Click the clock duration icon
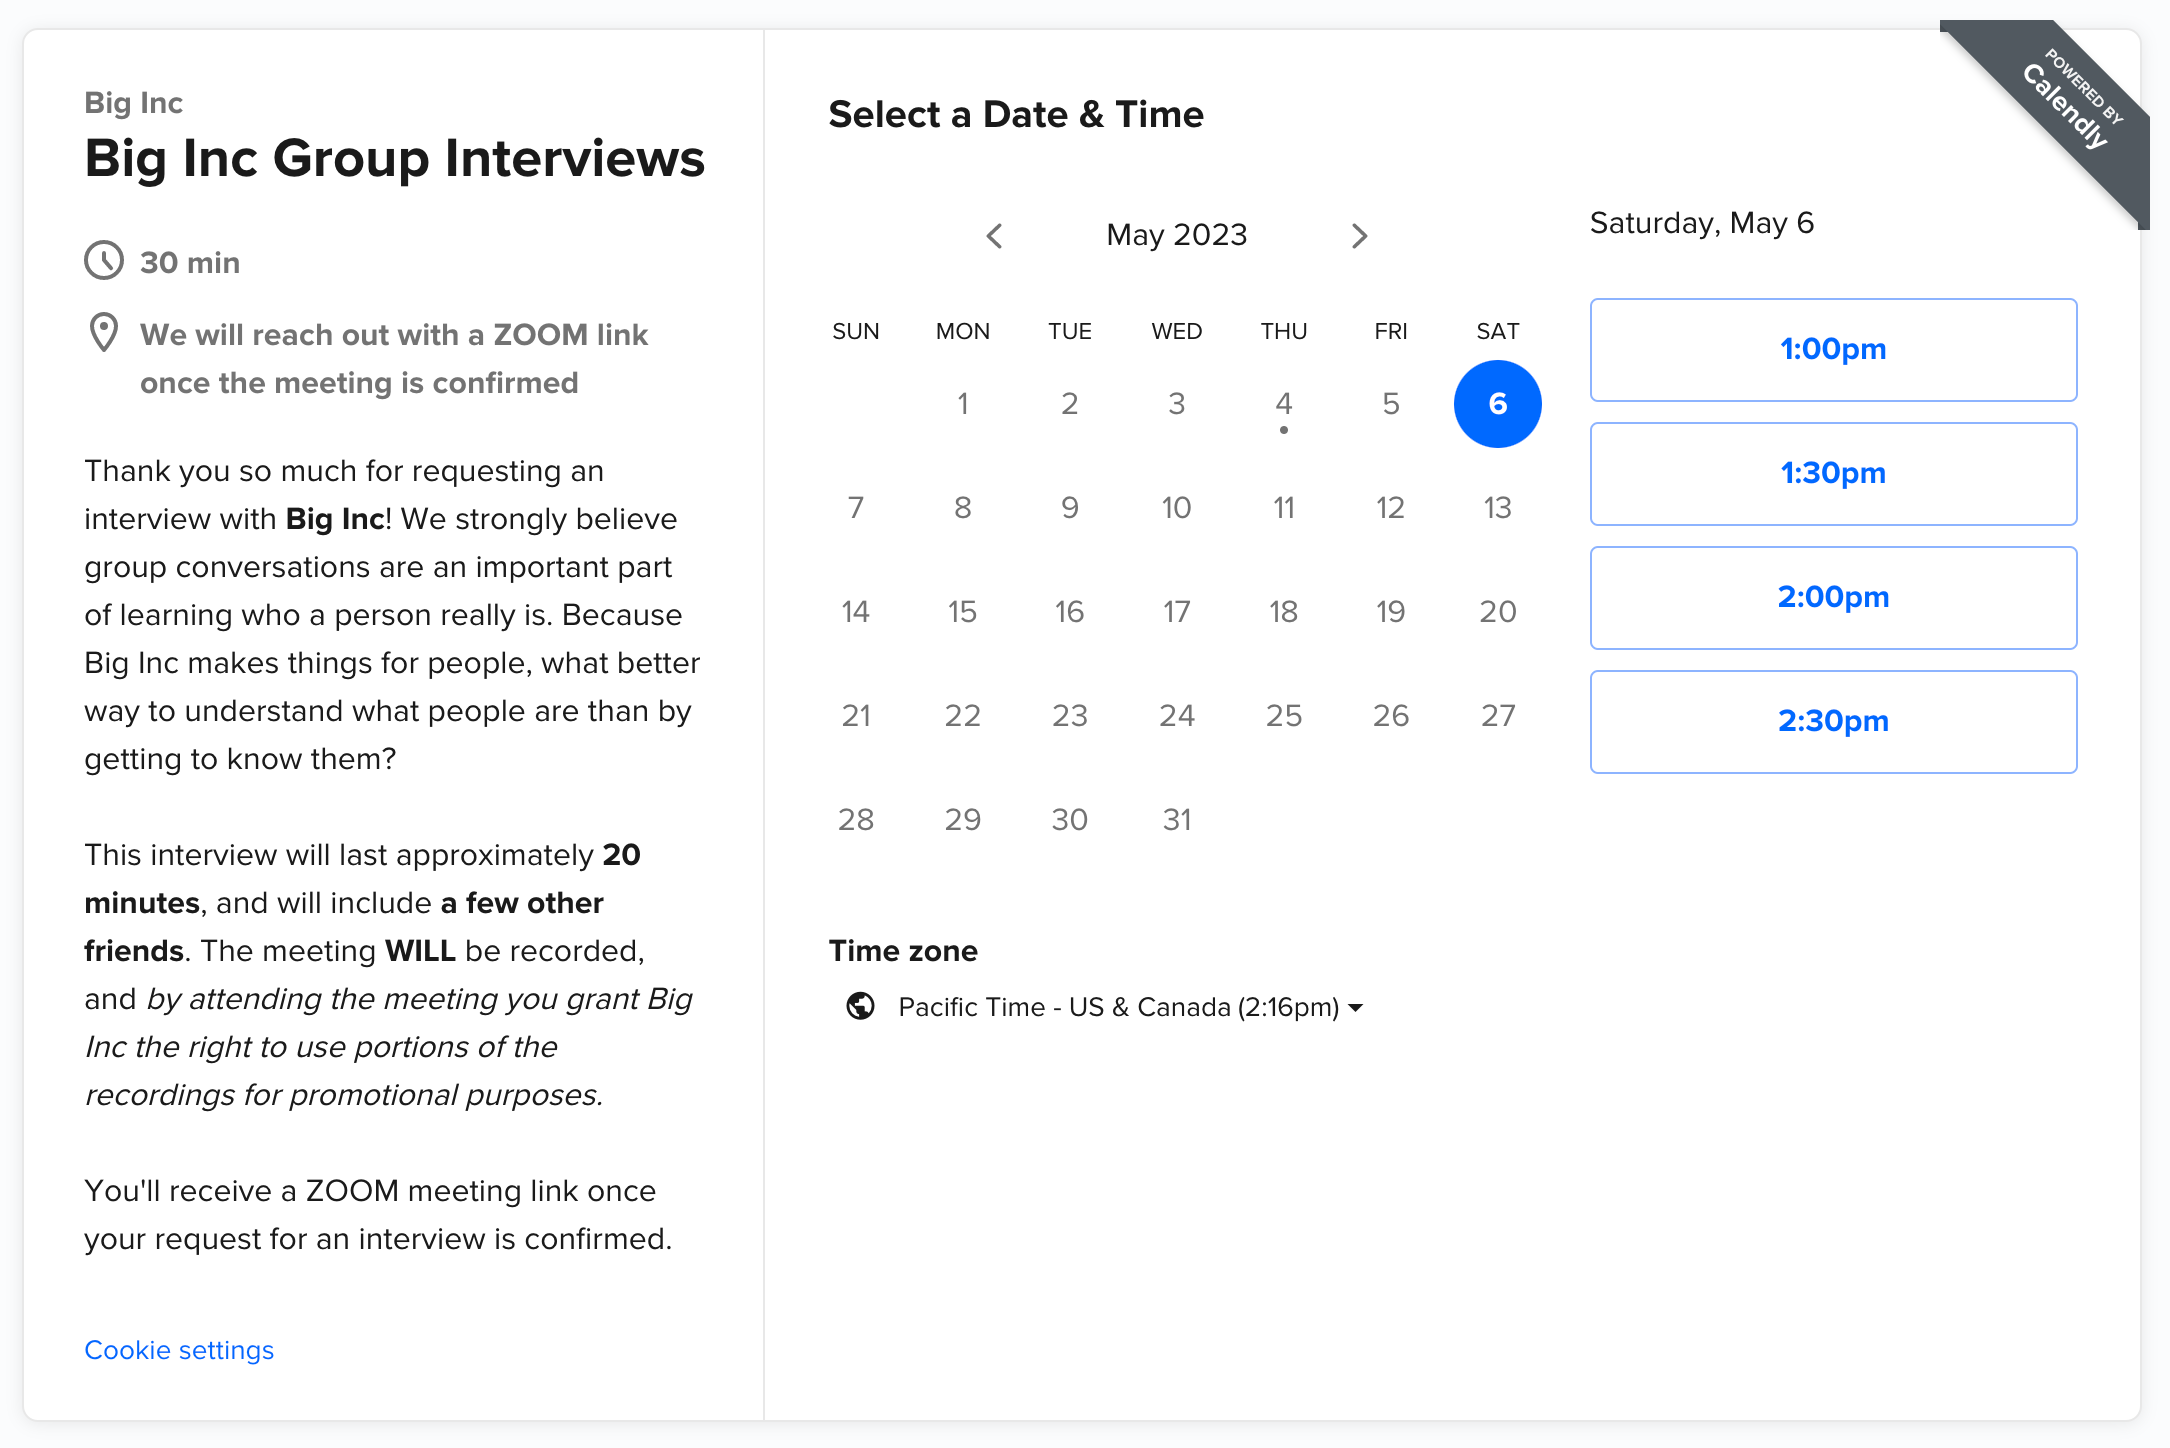 [x=104, y=261]
